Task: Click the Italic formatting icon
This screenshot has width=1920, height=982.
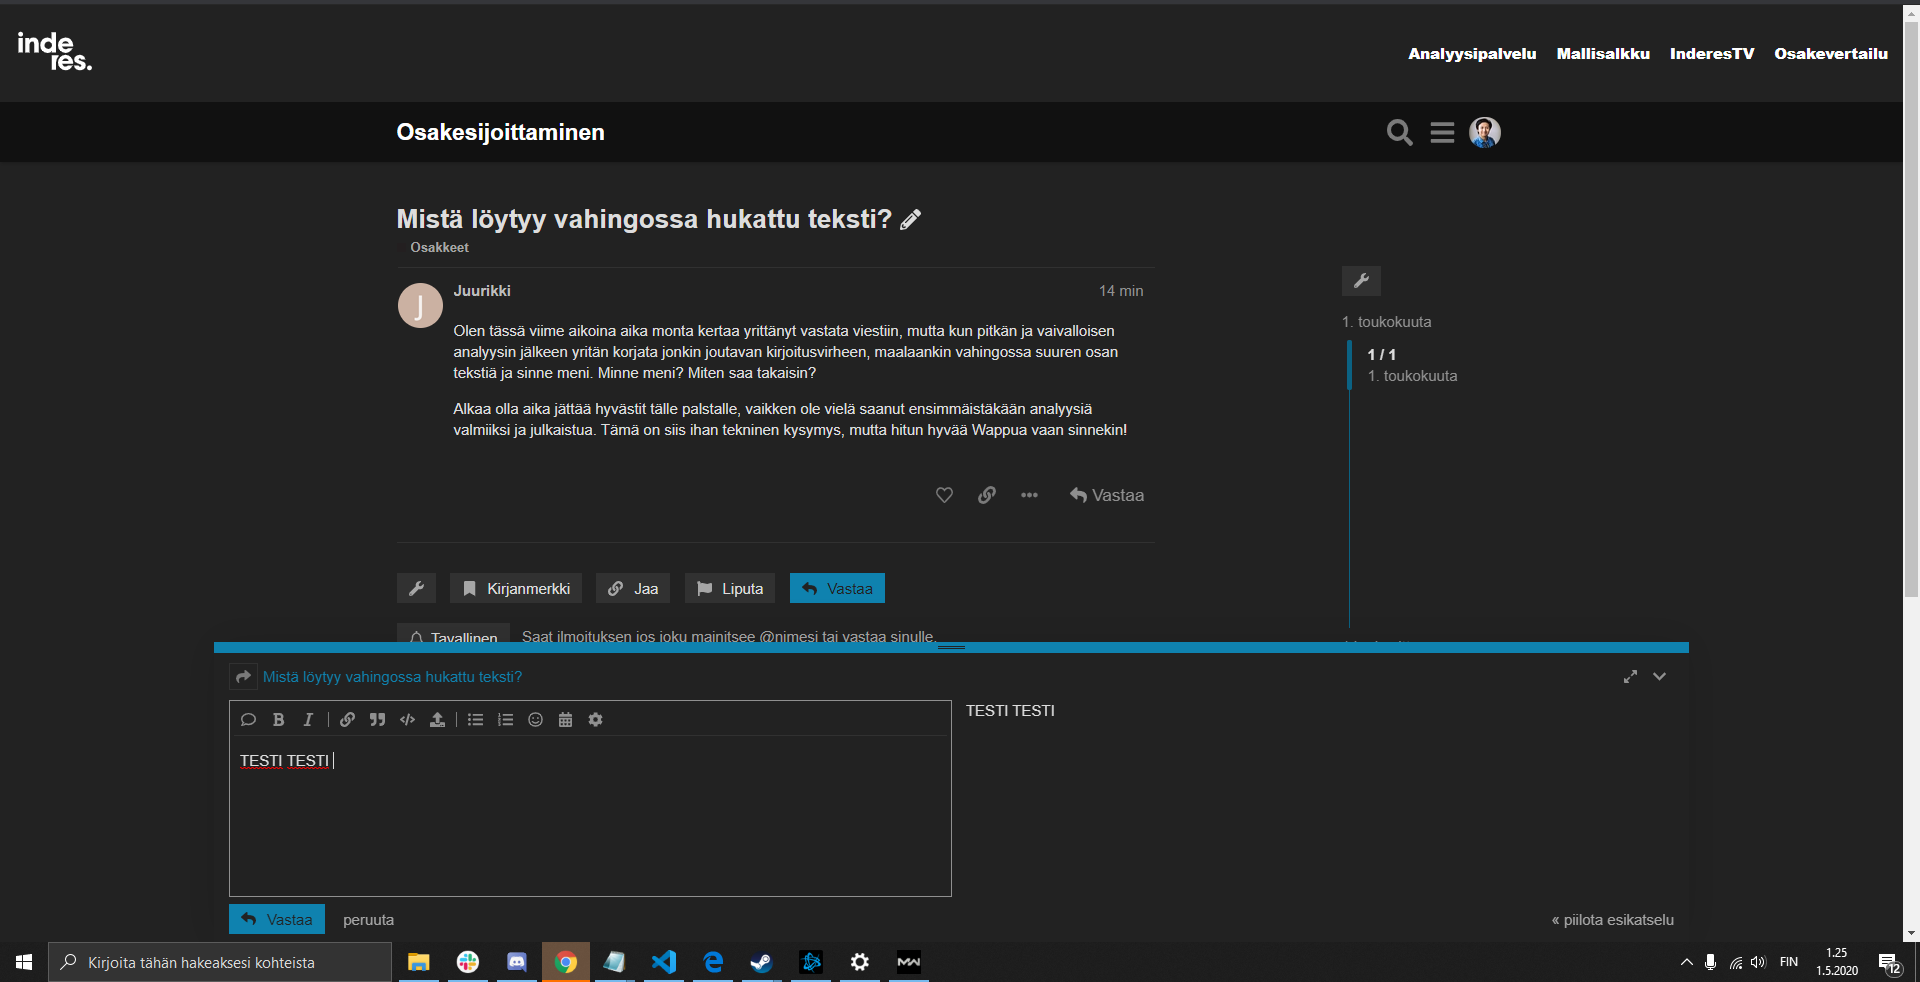Action: pos(308,720)
